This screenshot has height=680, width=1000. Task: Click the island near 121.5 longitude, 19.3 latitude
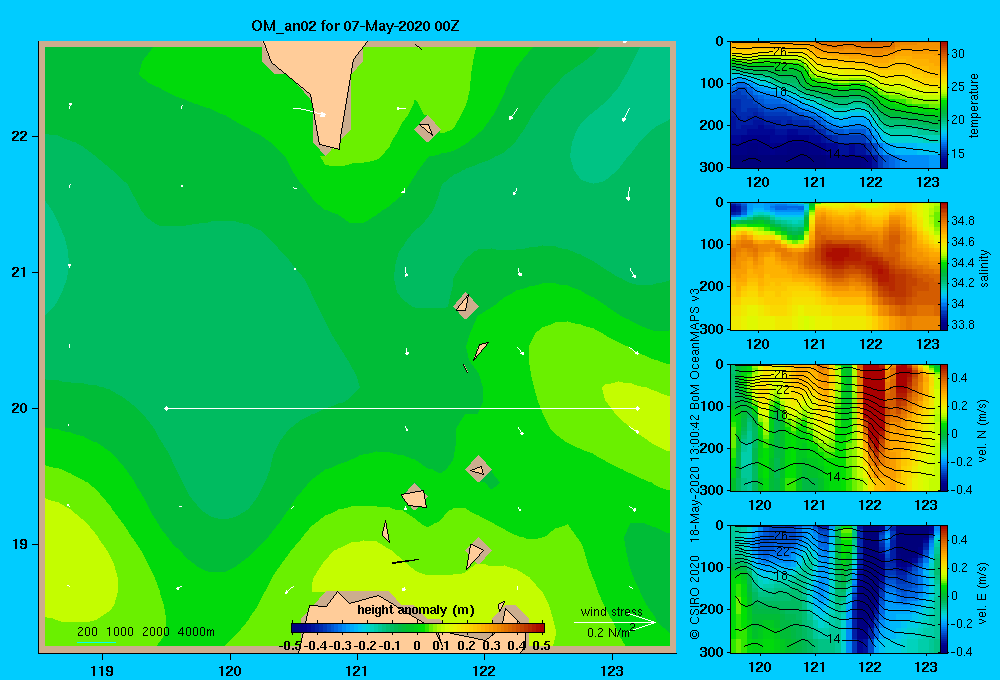(415, 497)
